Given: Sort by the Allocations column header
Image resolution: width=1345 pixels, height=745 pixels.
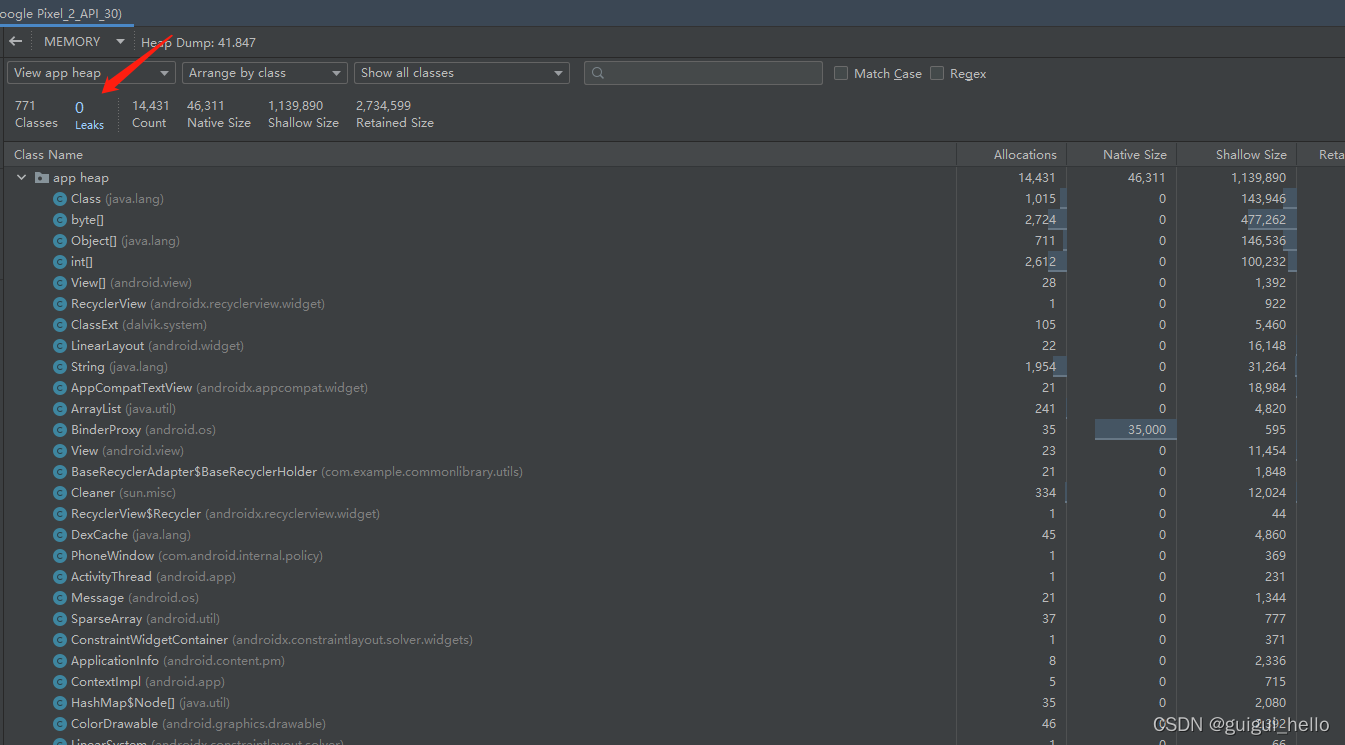Looking at the screenshot, I should coord(1012,155).
